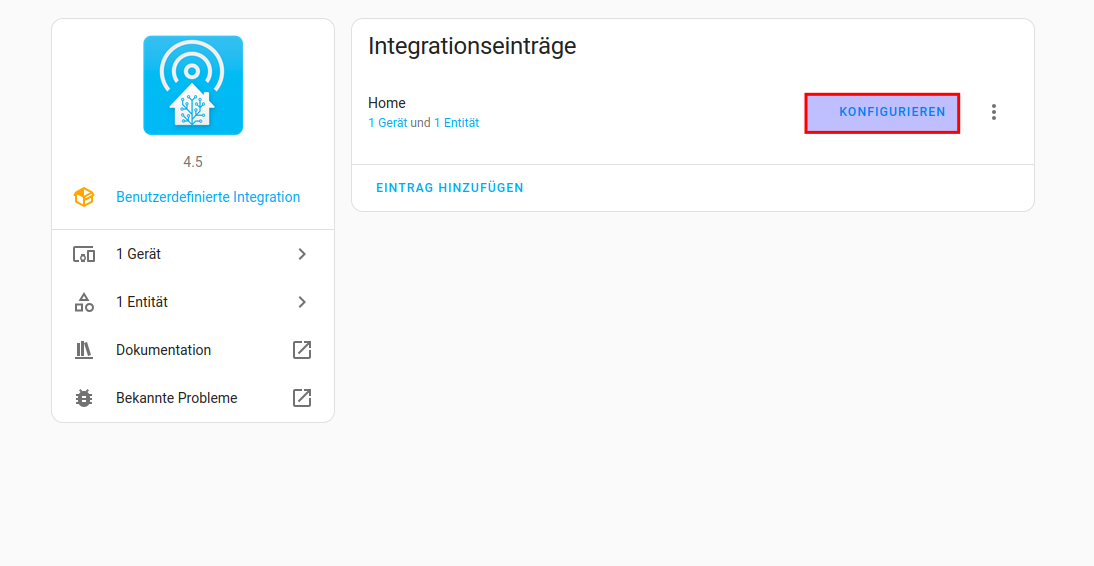Expand the chevron beside sidebar 1 Gerät
Viewport: 1094px width, 566px height.
[302, 254]
